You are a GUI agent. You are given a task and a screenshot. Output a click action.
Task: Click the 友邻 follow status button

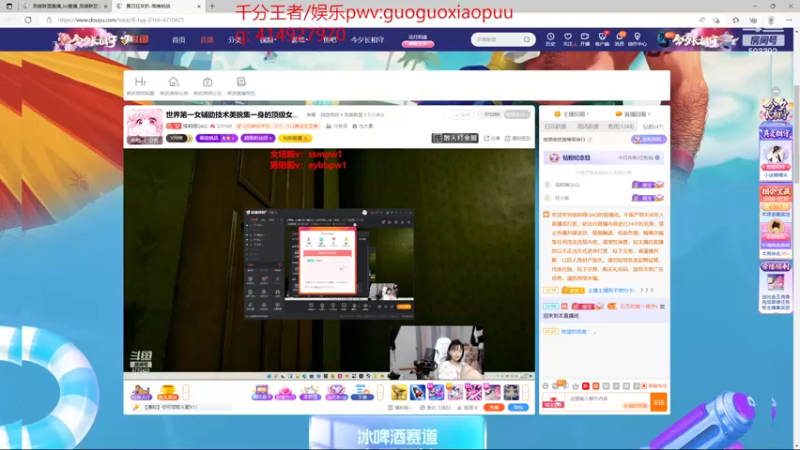462,115
